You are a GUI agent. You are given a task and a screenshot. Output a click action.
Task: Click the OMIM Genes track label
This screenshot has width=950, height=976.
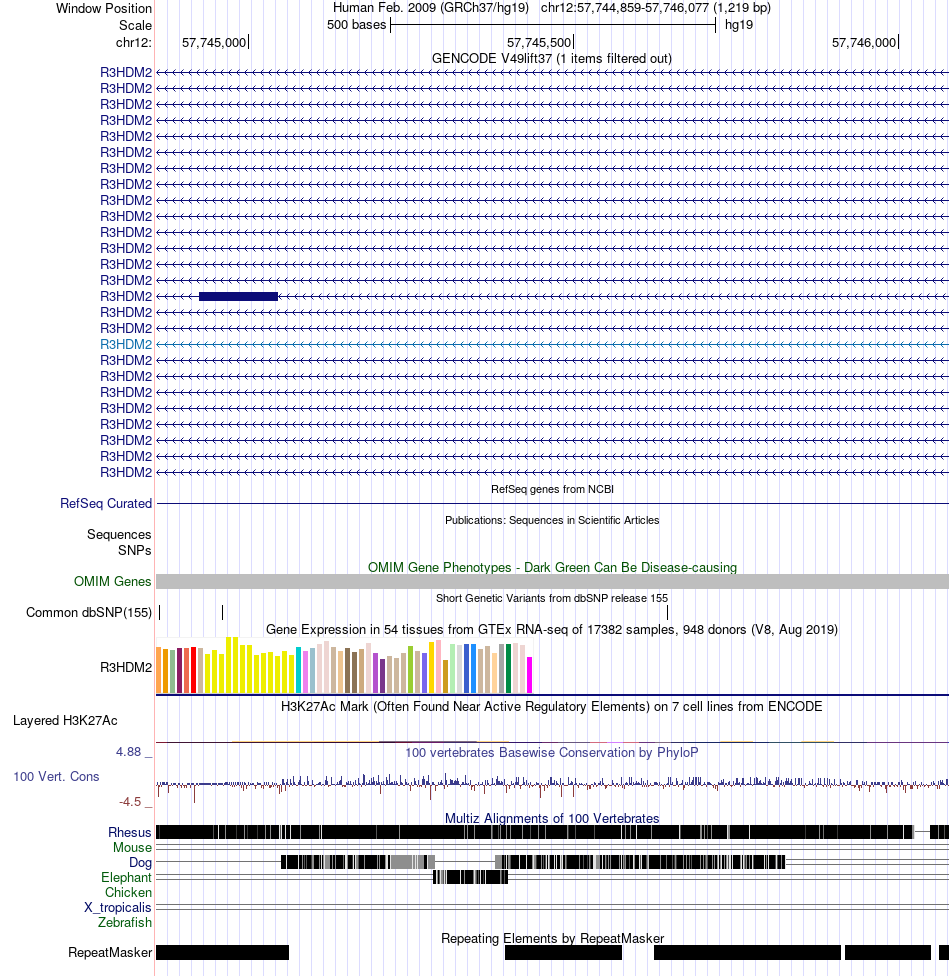click(x=113, y=581)
